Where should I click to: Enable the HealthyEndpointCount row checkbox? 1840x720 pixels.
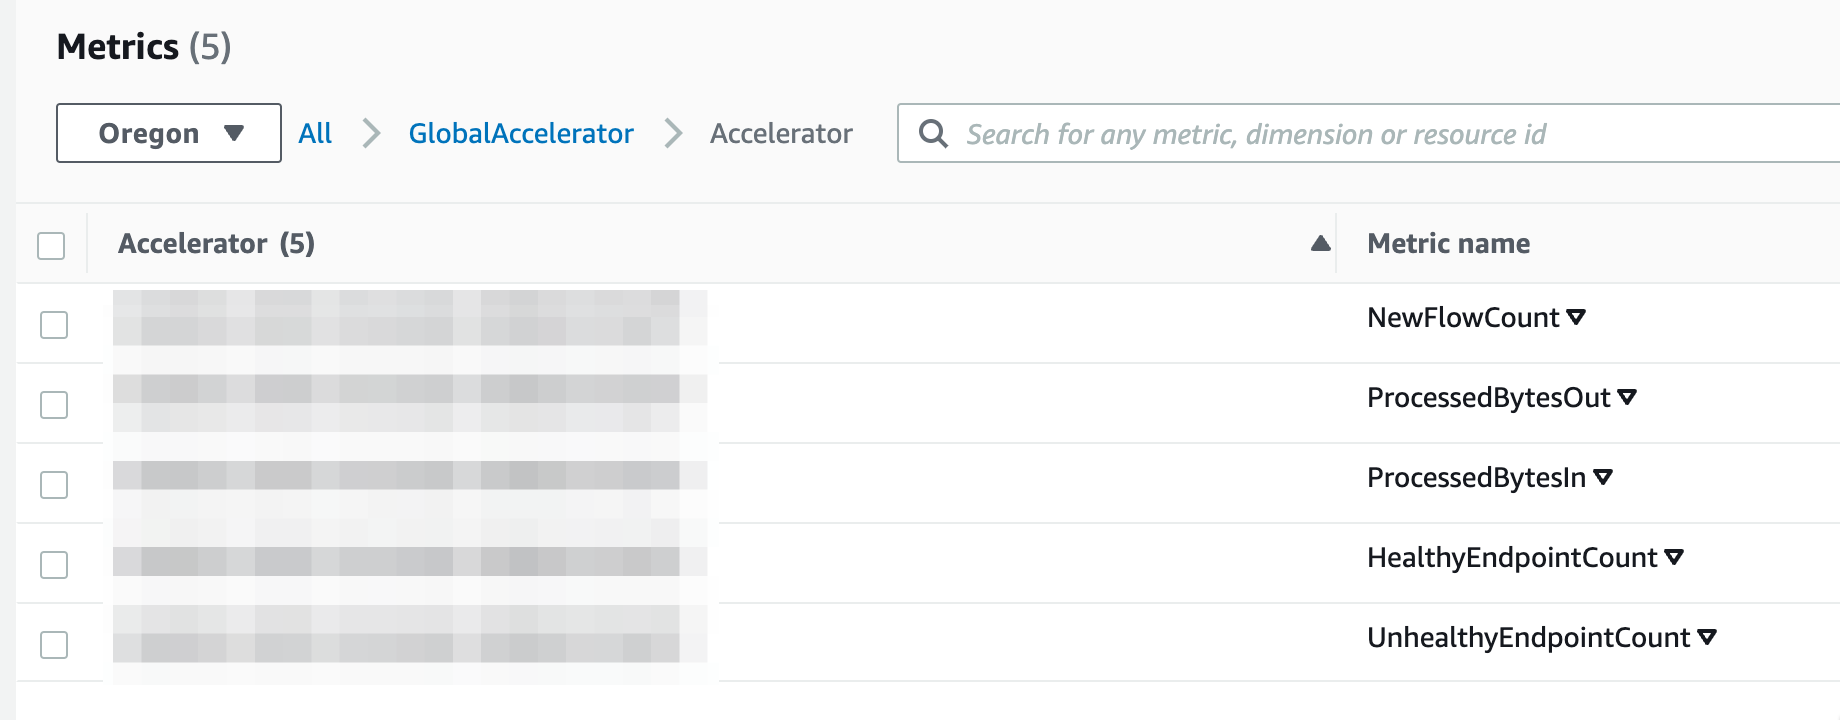point(54,565)
